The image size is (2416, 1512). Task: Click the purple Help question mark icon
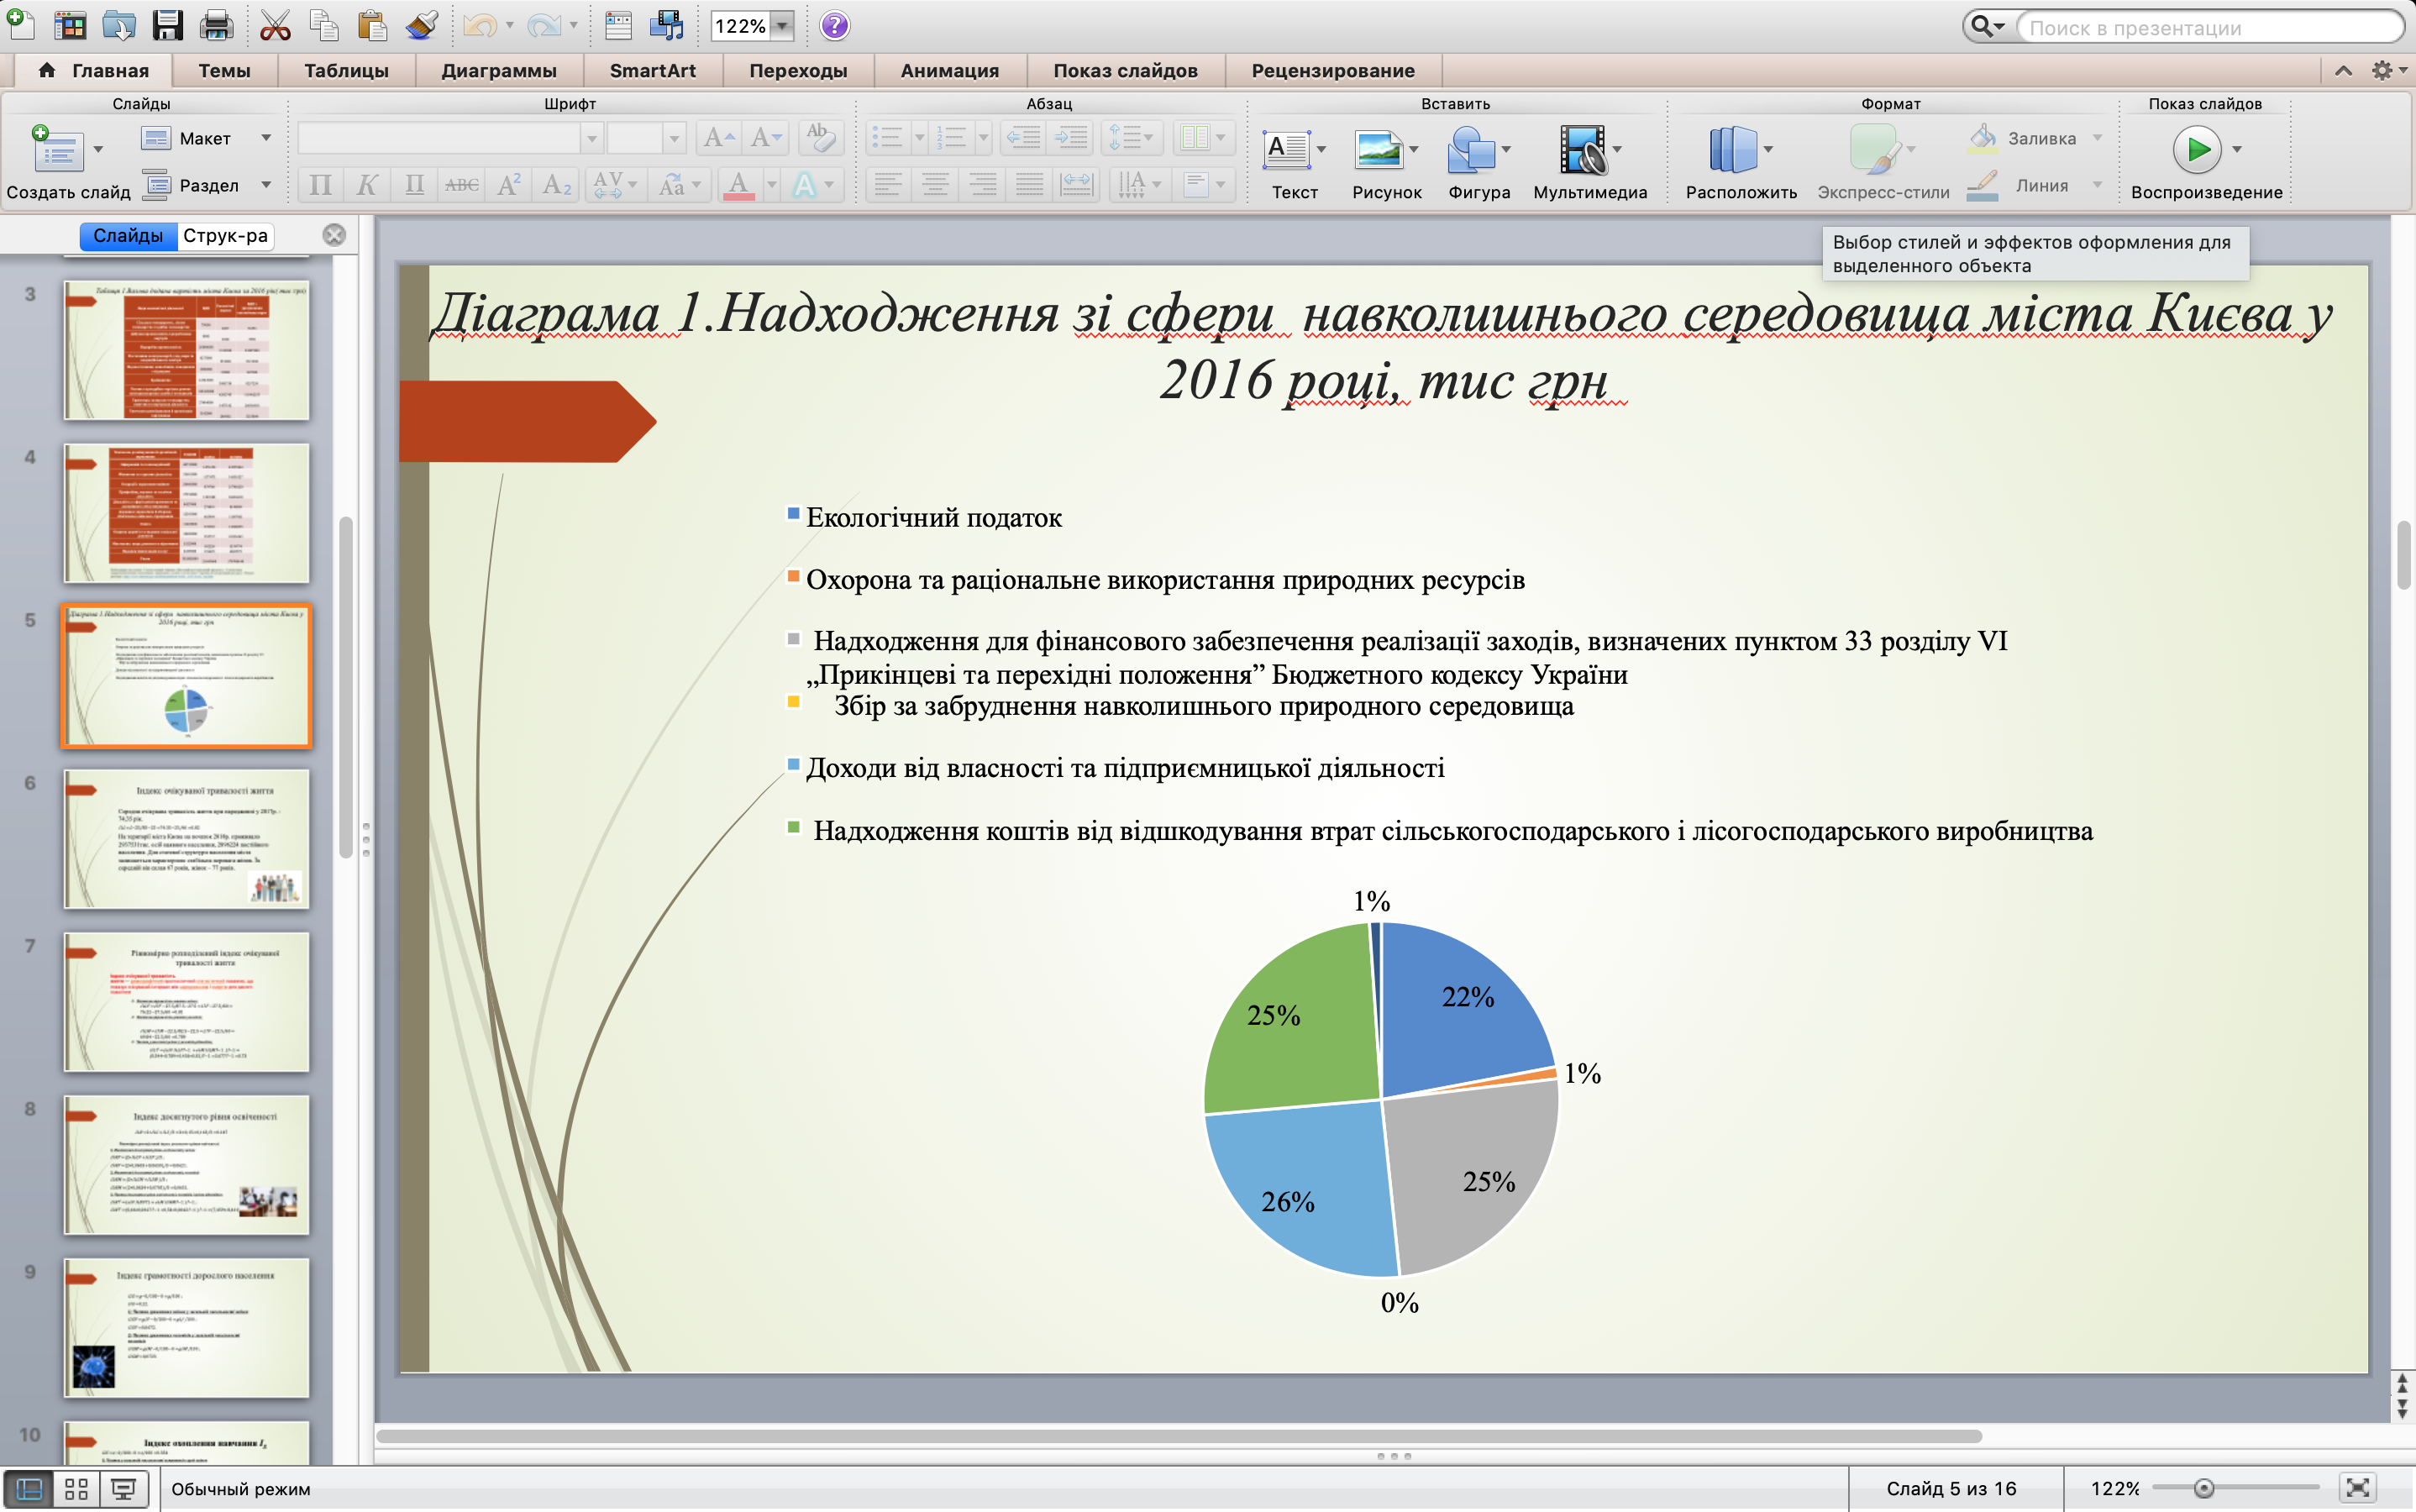834,25
